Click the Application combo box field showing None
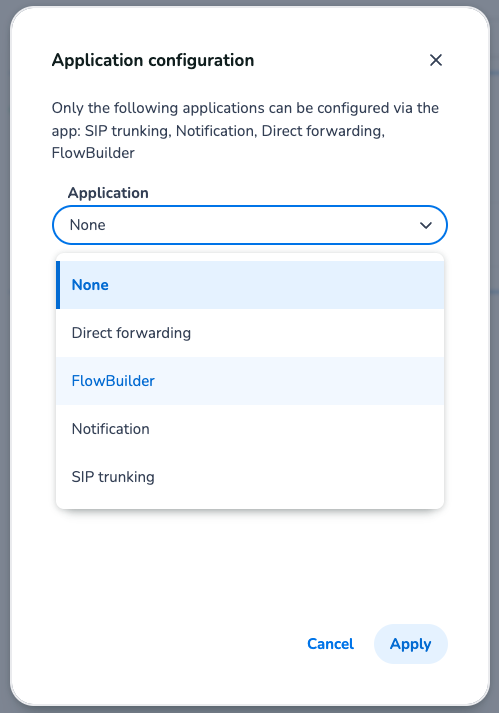Screen dimensions: 499x713 [x=250, y=225]
